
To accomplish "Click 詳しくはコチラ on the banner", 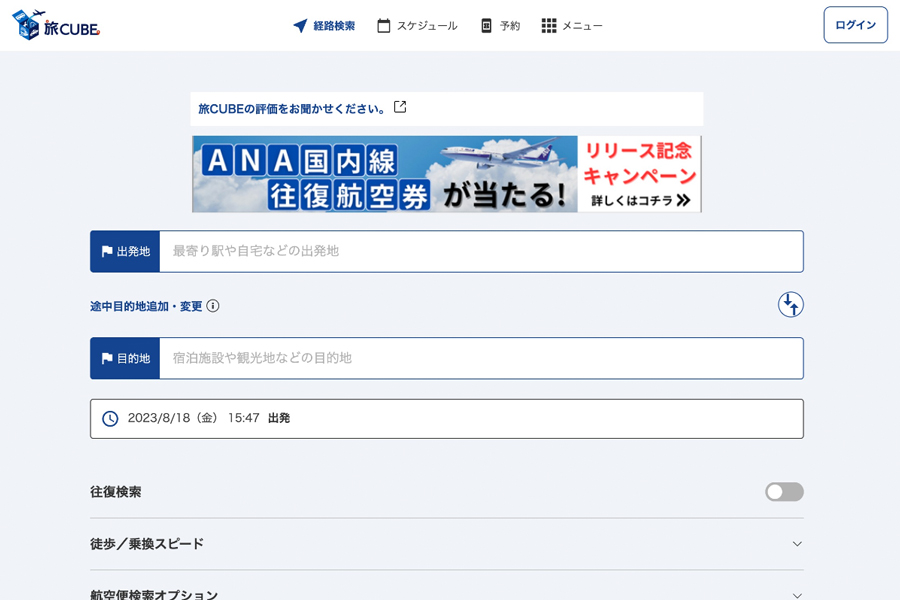I will point(640,200).
